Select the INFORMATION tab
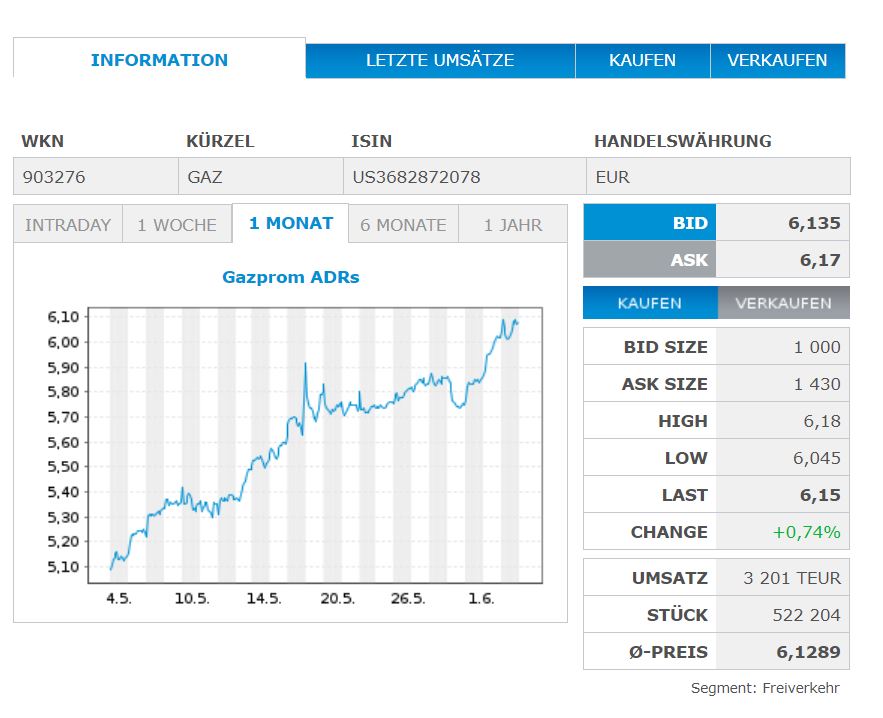The image size is (883, 718). [157, 60]
